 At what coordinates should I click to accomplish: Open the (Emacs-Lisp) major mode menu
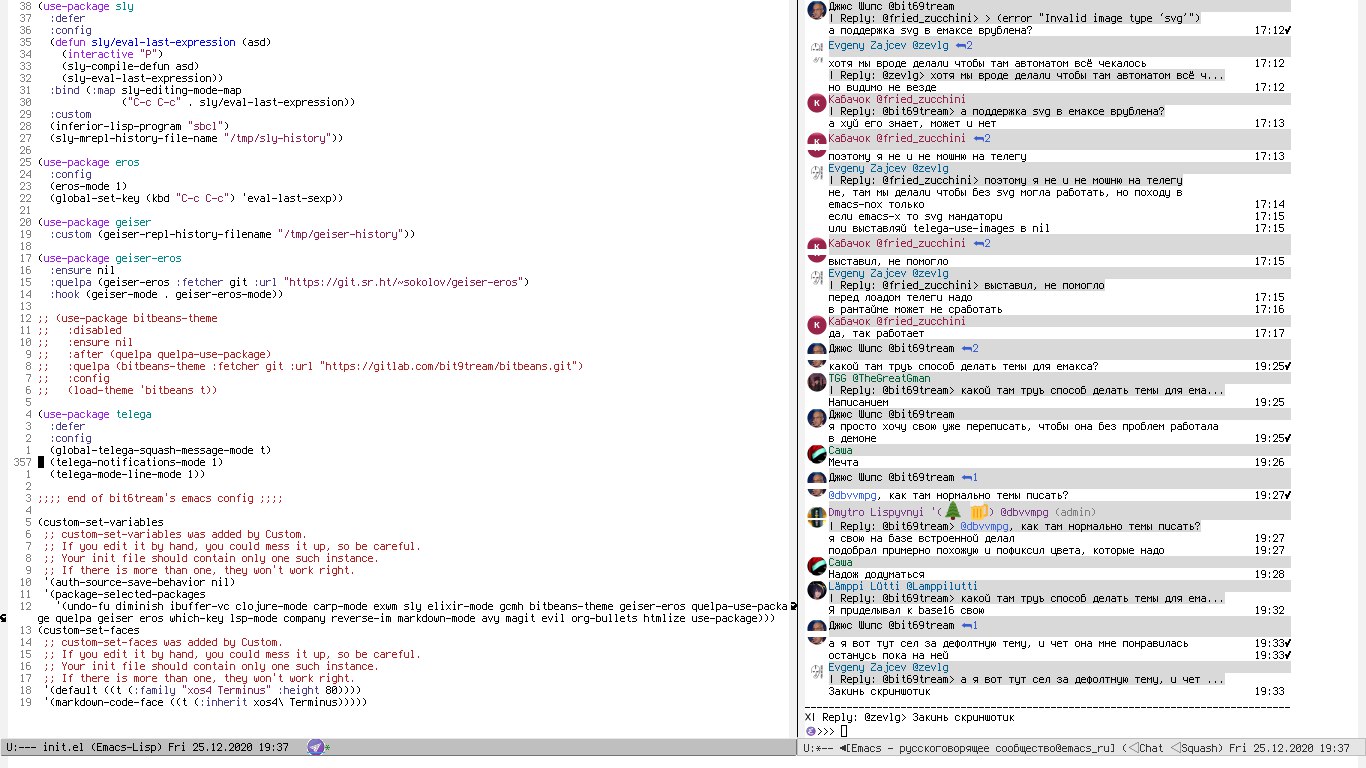pyautogui.click(x=125, y=748)
